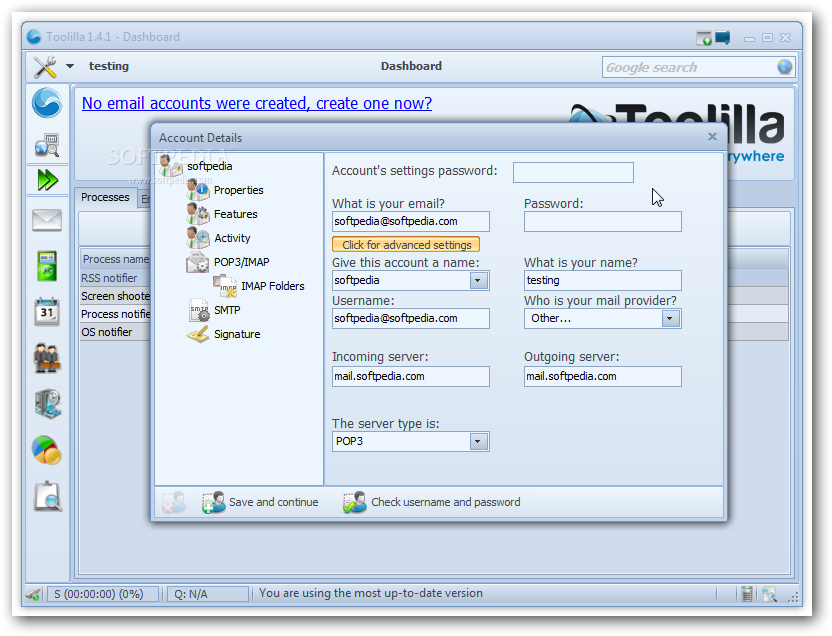Screen dimensions: 832x636
Task: Select the RSS notifier process row
Action: tap(115, 278)
